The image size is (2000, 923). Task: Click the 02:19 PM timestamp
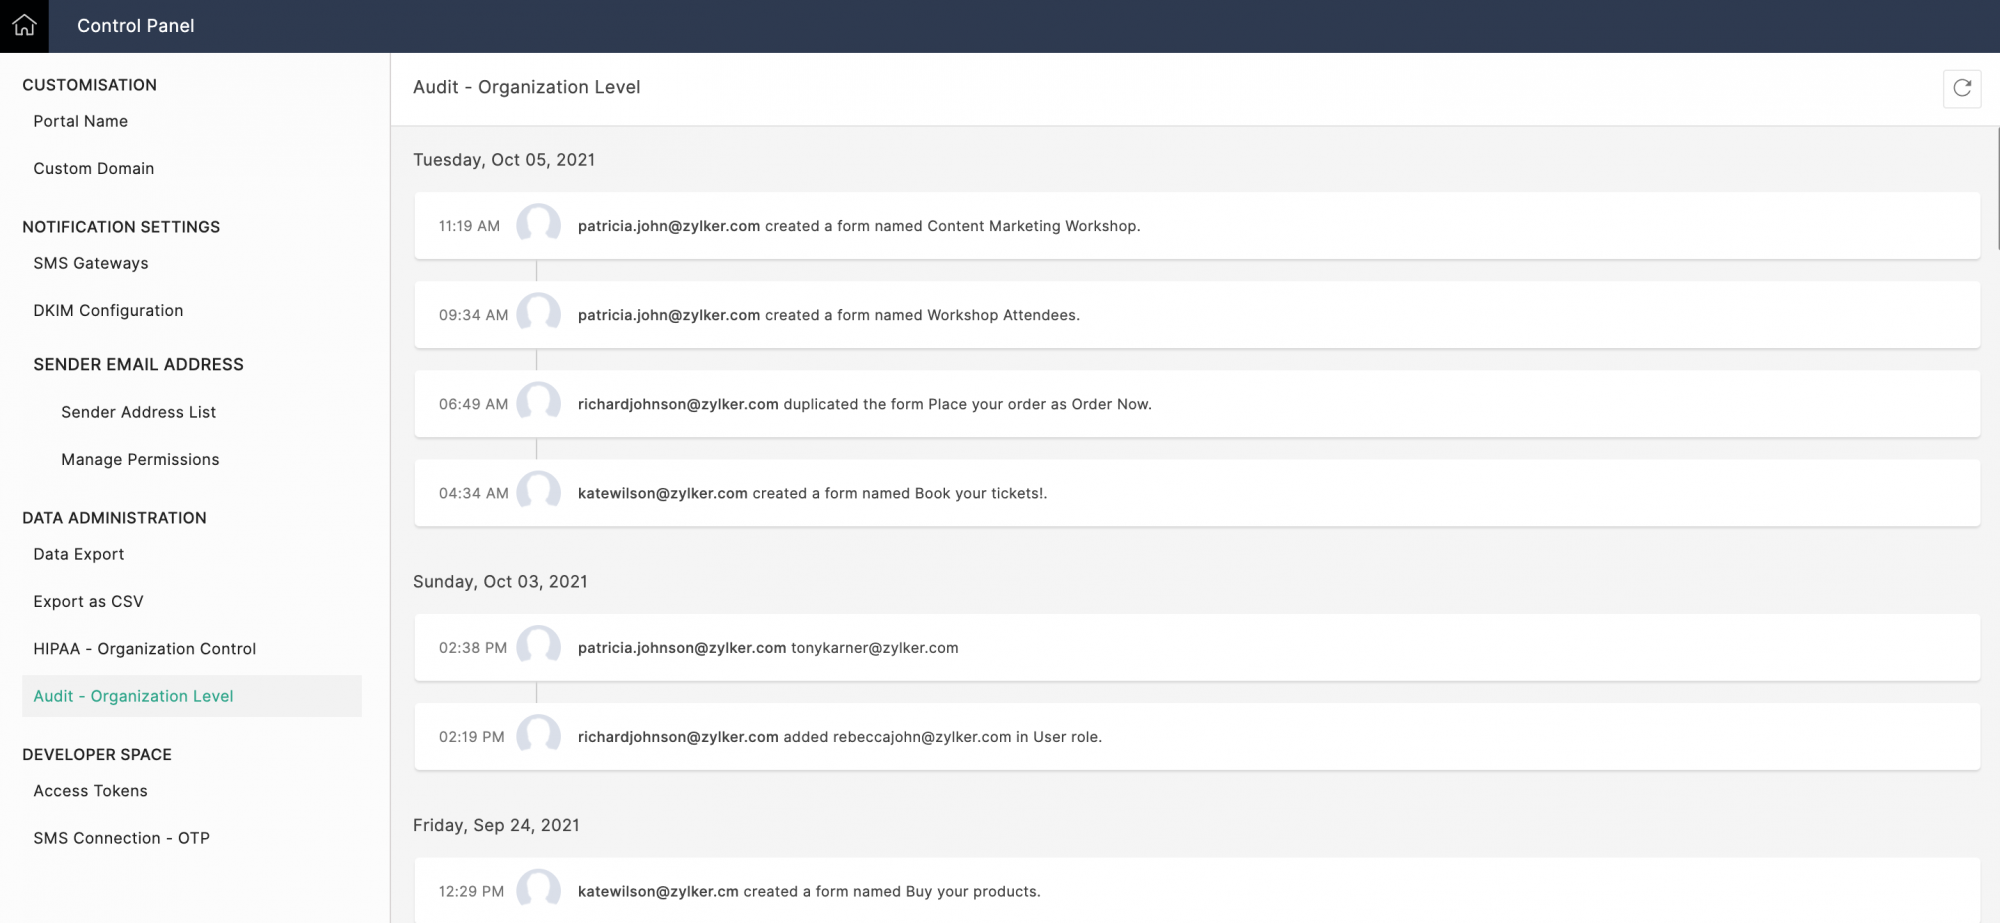click(x=471, y=737)
